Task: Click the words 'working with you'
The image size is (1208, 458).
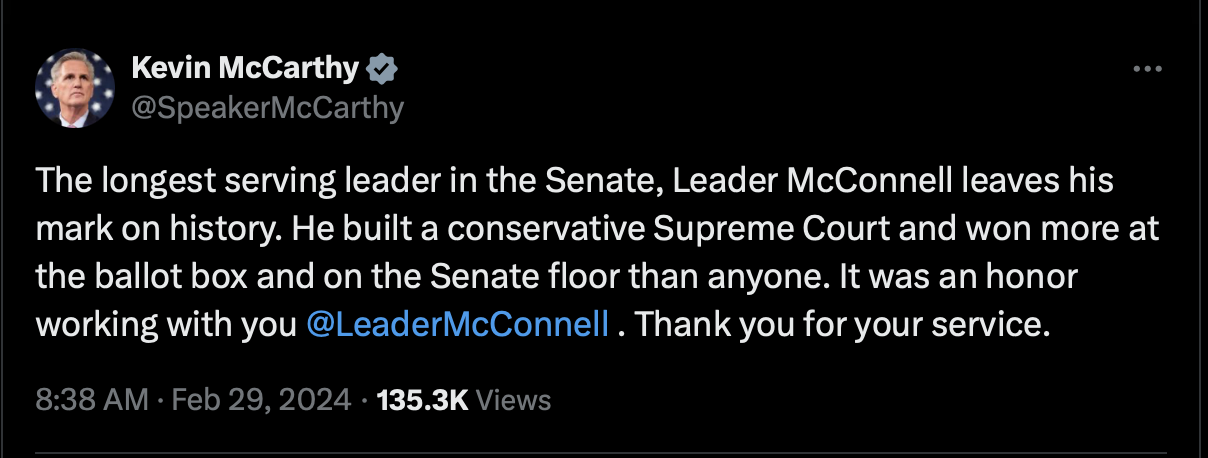Action: [x=166, y=325]
